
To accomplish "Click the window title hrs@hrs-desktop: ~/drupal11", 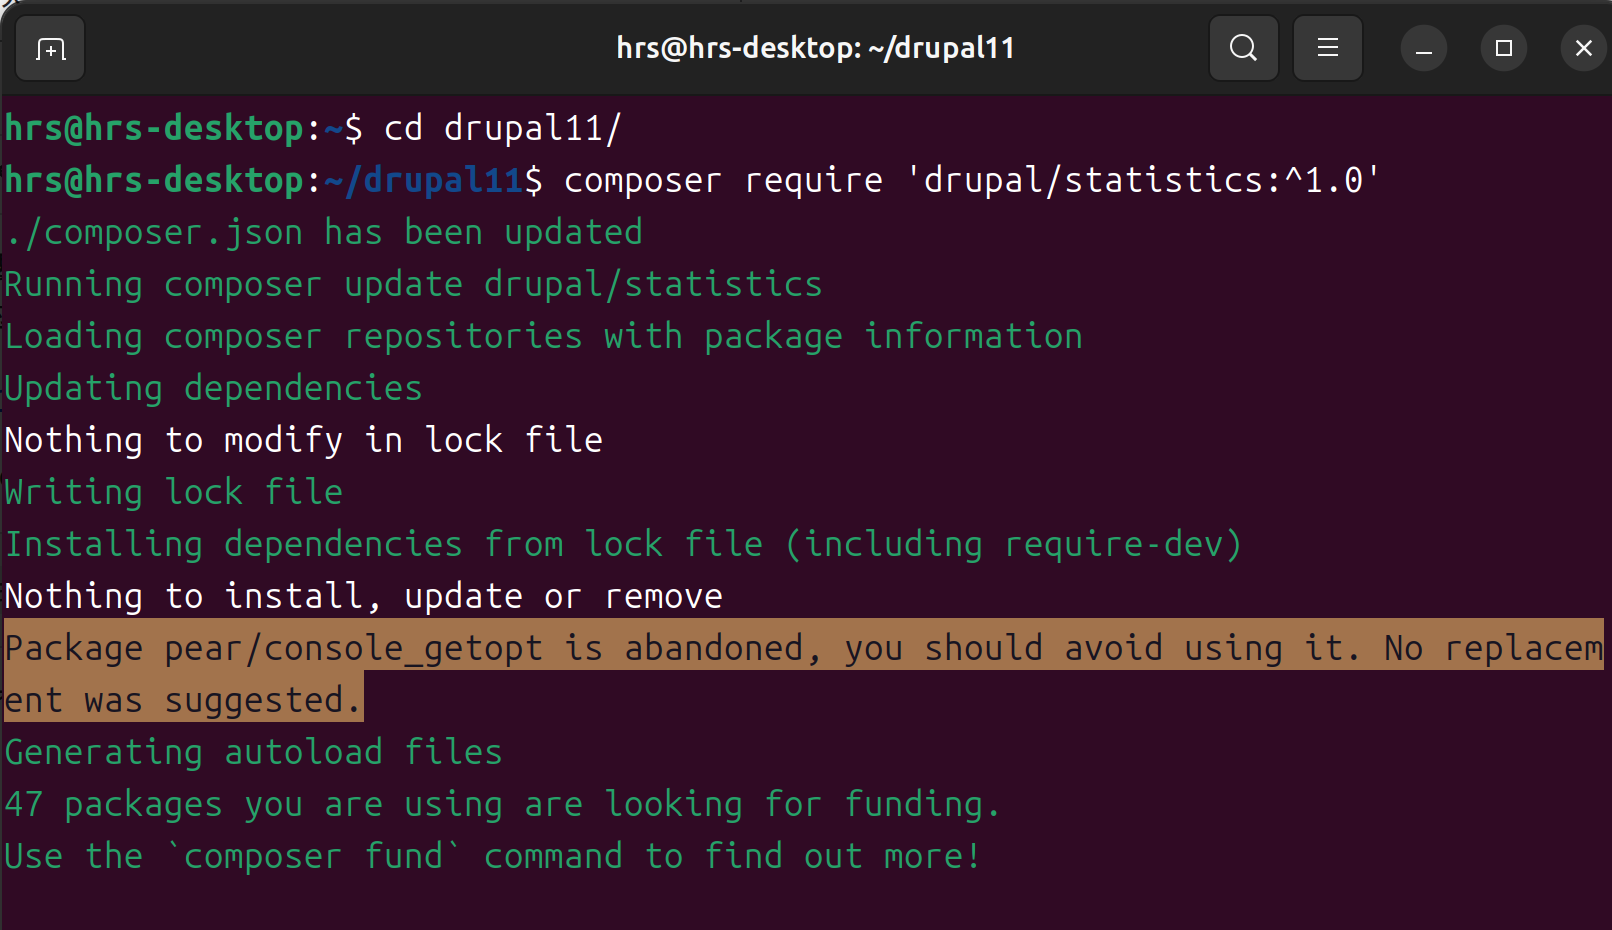I will (815, 48).
